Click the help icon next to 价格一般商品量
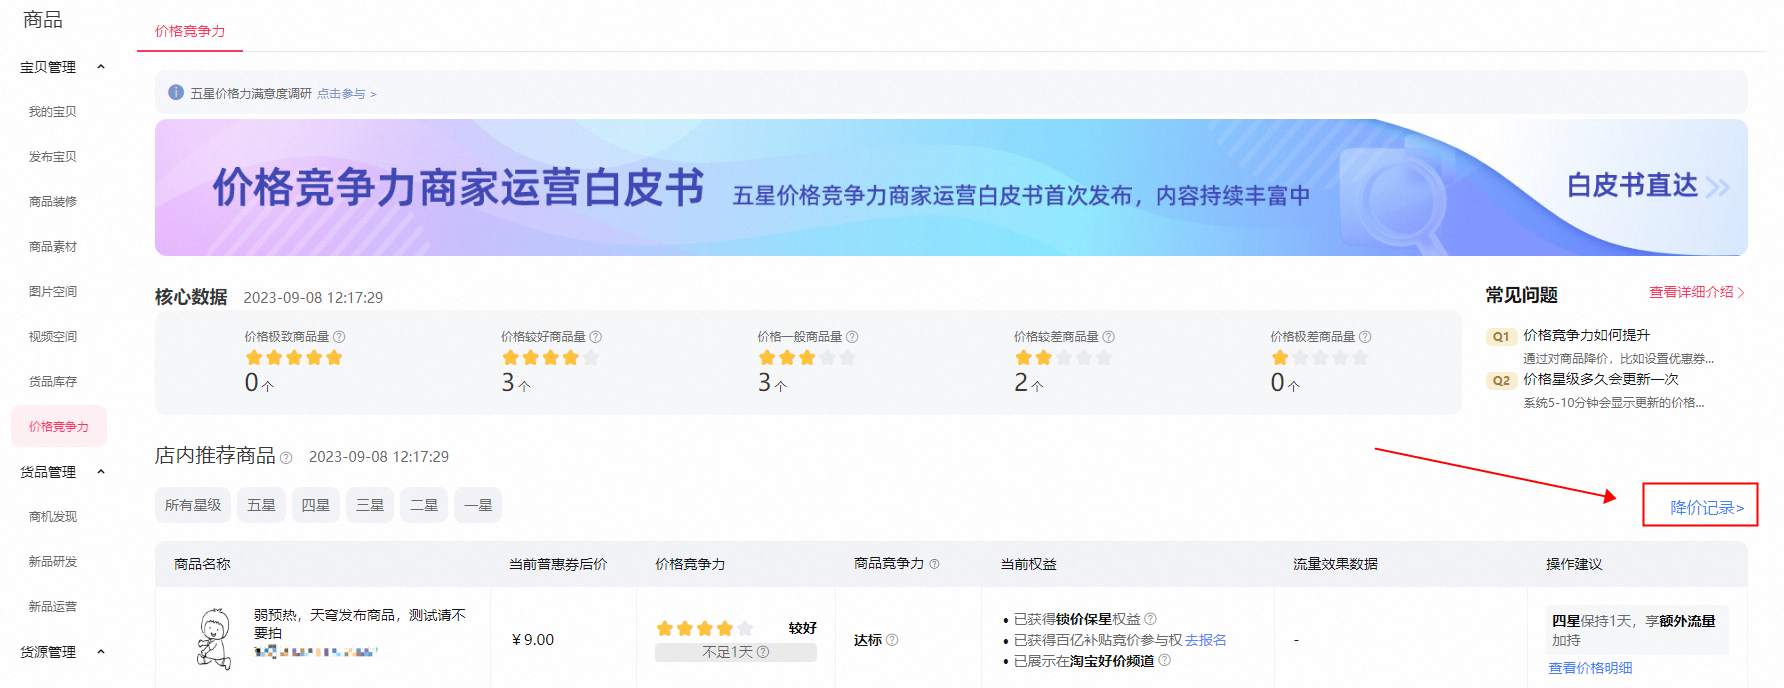 point(852,337)
